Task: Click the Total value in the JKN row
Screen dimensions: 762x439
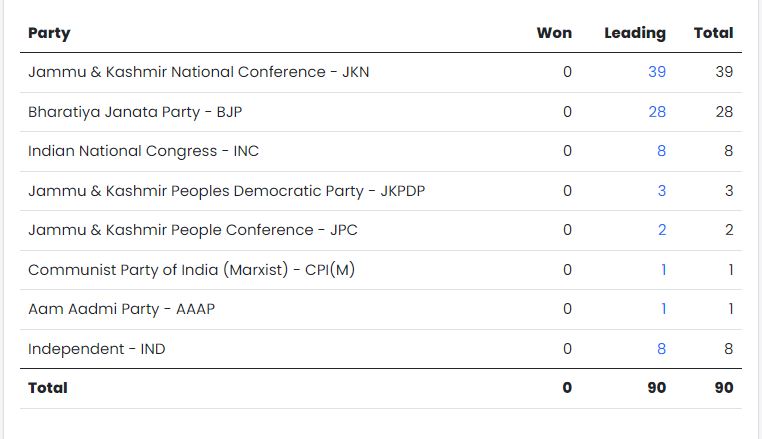Action: 724,72
